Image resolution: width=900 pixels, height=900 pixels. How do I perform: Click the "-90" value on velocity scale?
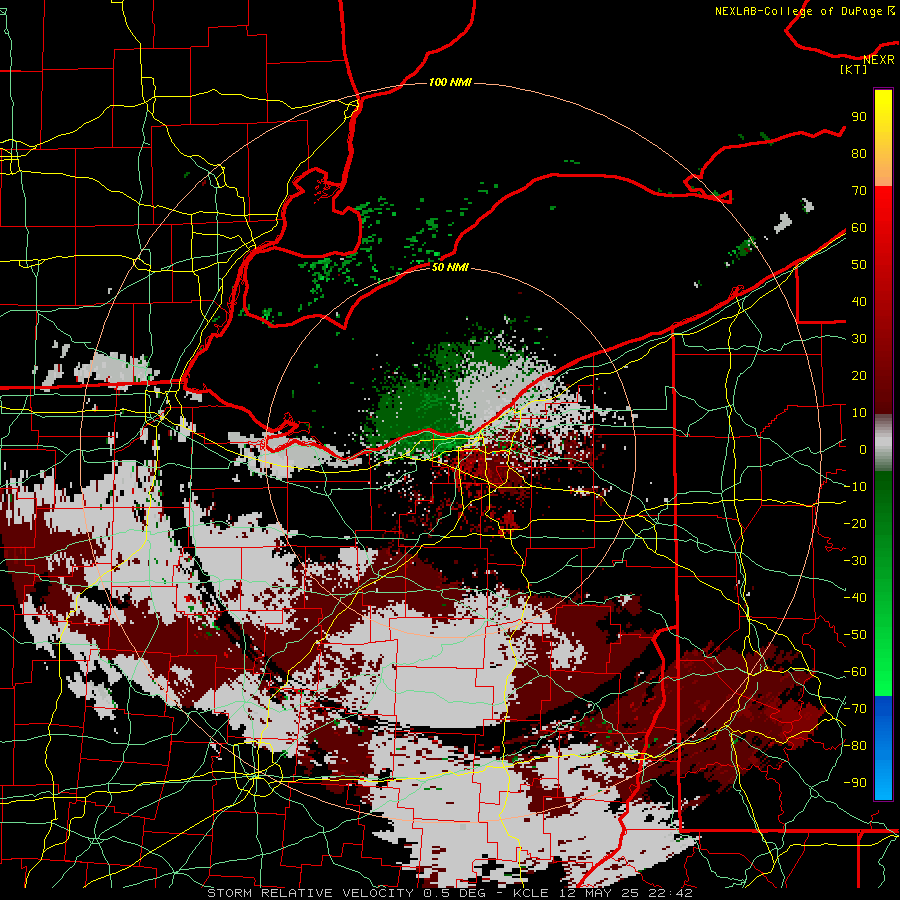click(855, 783)
